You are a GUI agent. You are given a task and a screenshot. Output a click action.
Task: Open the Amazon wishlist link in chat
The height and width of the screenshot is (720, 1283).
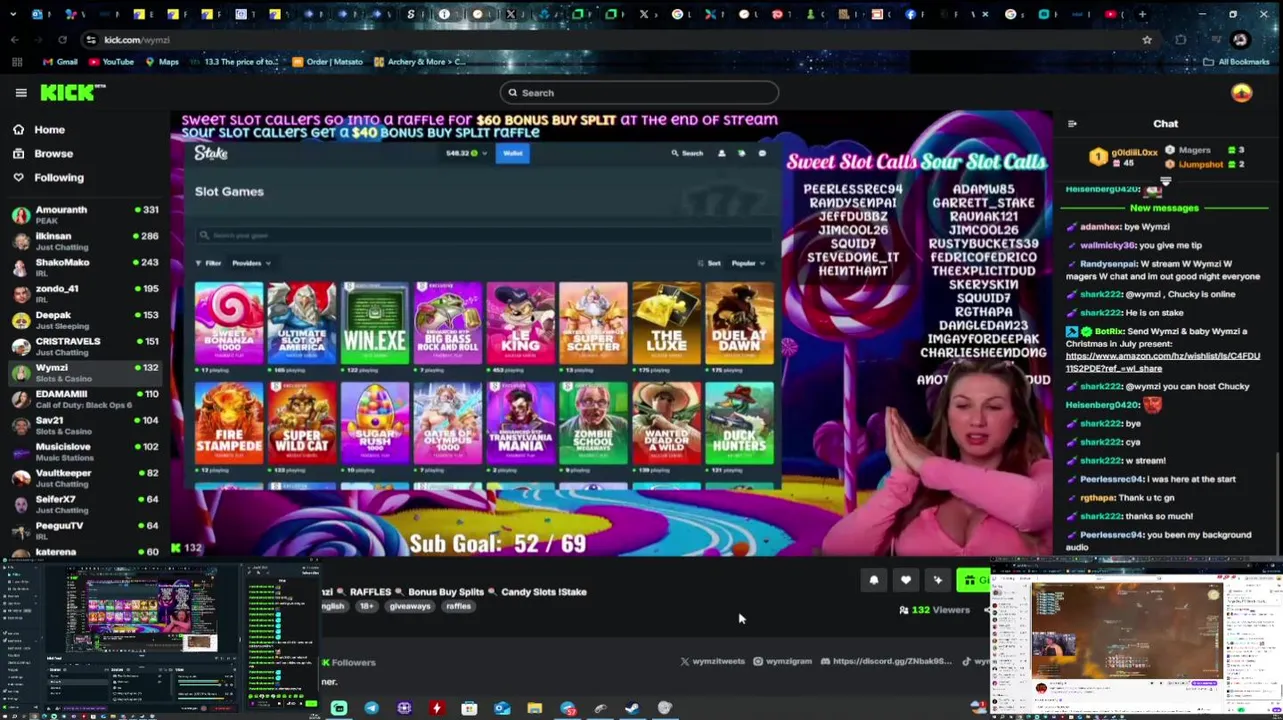[x=1162, y=362]
